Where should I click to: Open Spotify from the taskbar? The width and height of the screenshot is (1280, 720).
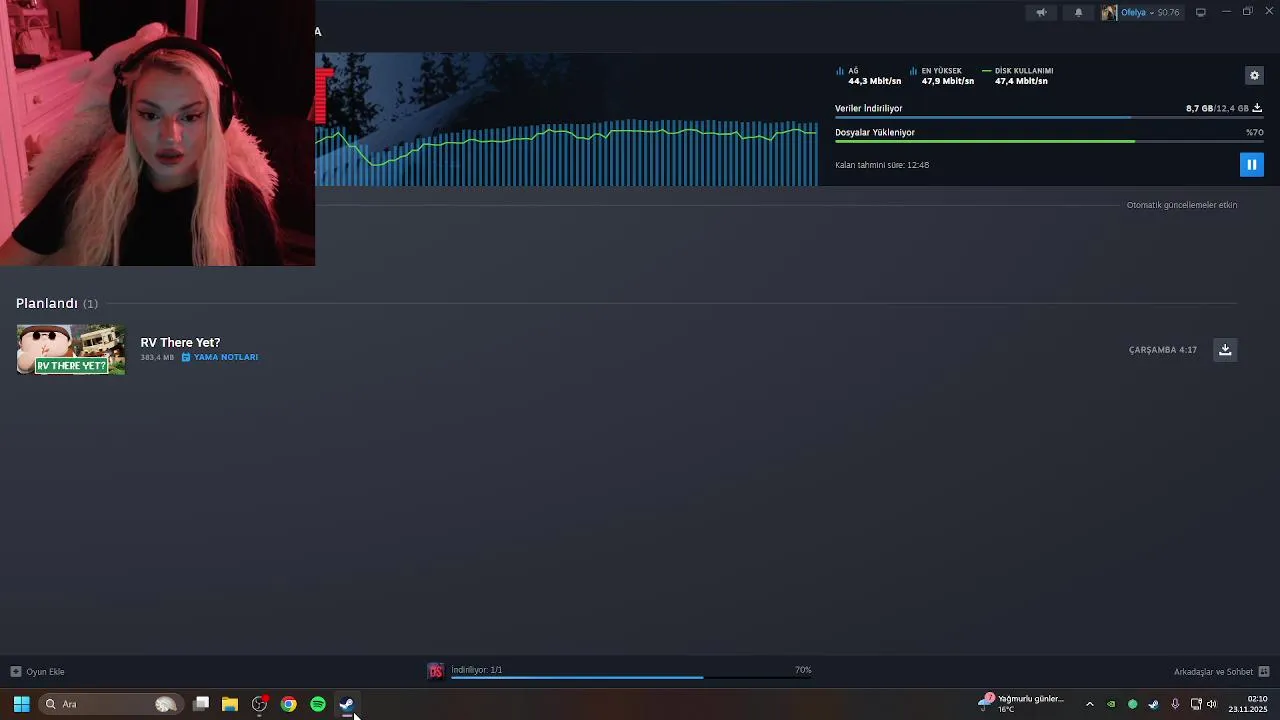click(x=318, y=704)
